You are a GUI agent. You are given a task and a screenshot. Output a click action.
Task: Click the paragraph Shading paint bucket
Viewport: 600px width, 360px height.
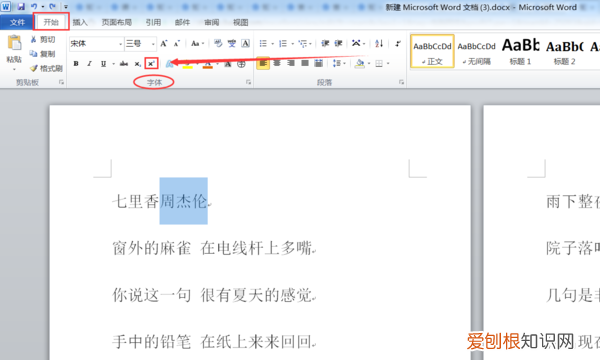pyautogui.click(x=359, y=63)
